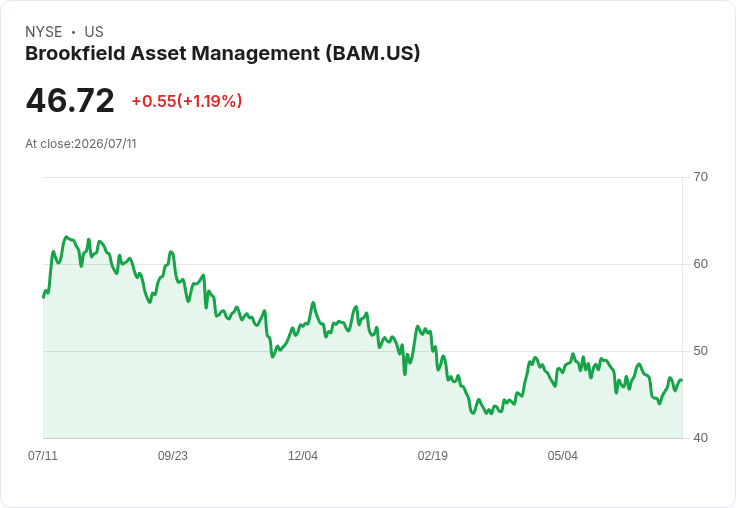Click the 40 price axis label
The image size is (736, 508).
[700, 438]
